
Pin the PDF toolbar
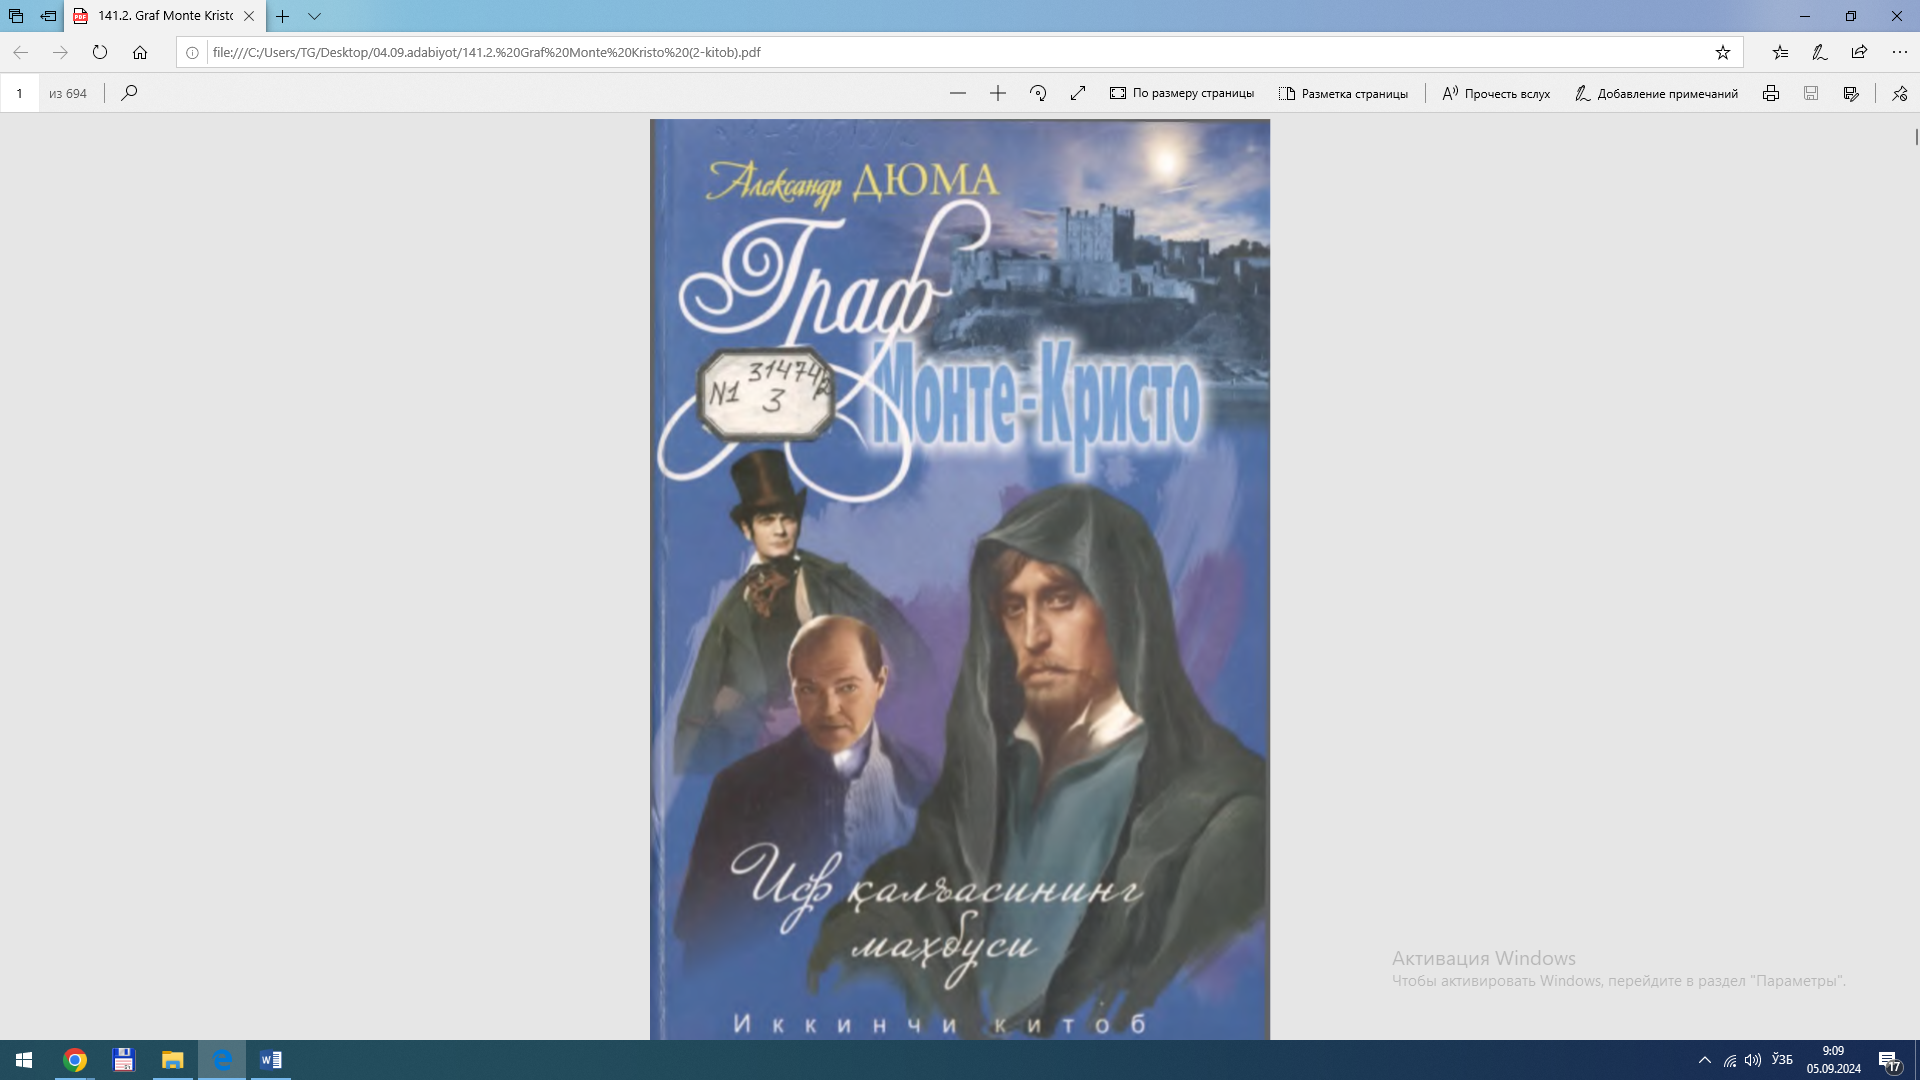(x=1900, y=93)
